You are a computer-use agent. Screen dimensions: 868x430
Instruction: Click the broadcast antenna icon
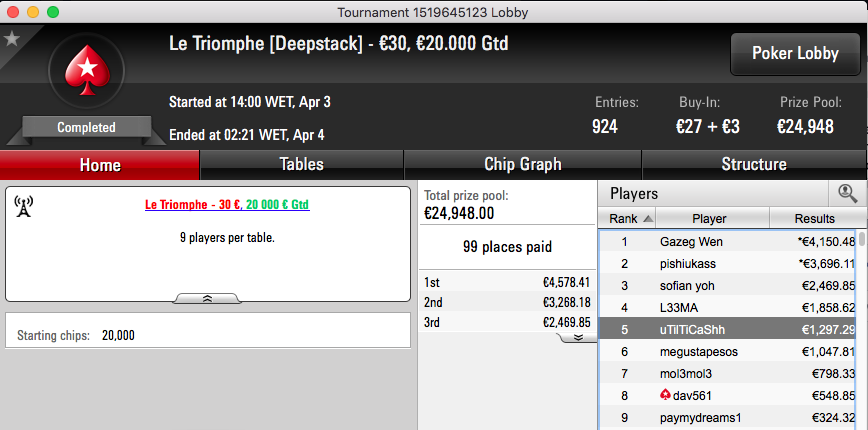23,206
